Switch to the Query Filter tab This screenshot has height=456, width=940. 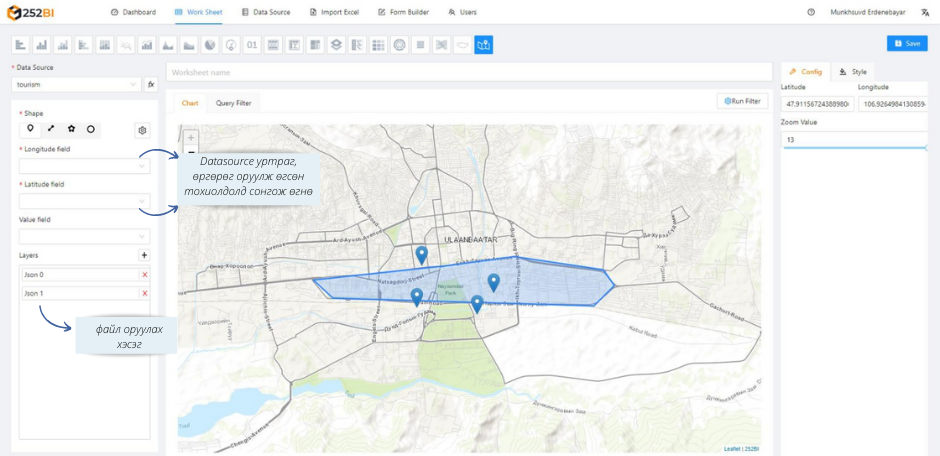234,103
